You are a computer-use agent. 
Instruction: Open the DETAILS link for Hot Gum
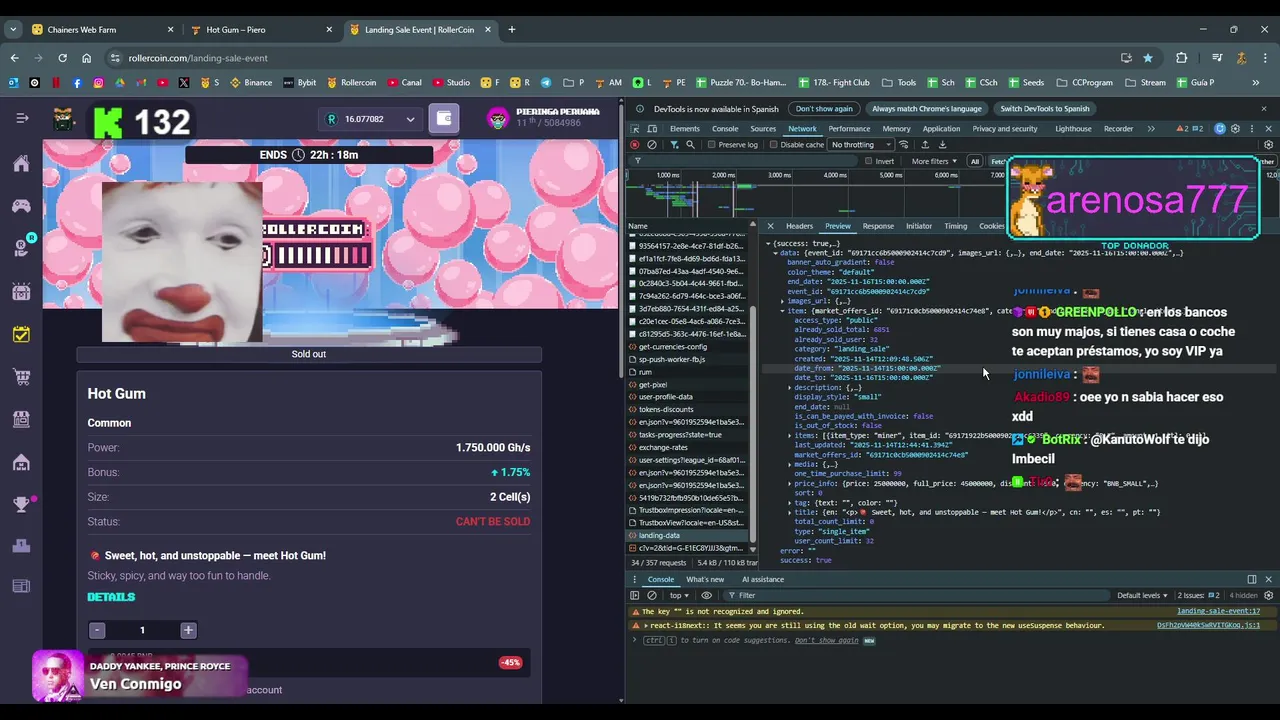pos(111,597)
